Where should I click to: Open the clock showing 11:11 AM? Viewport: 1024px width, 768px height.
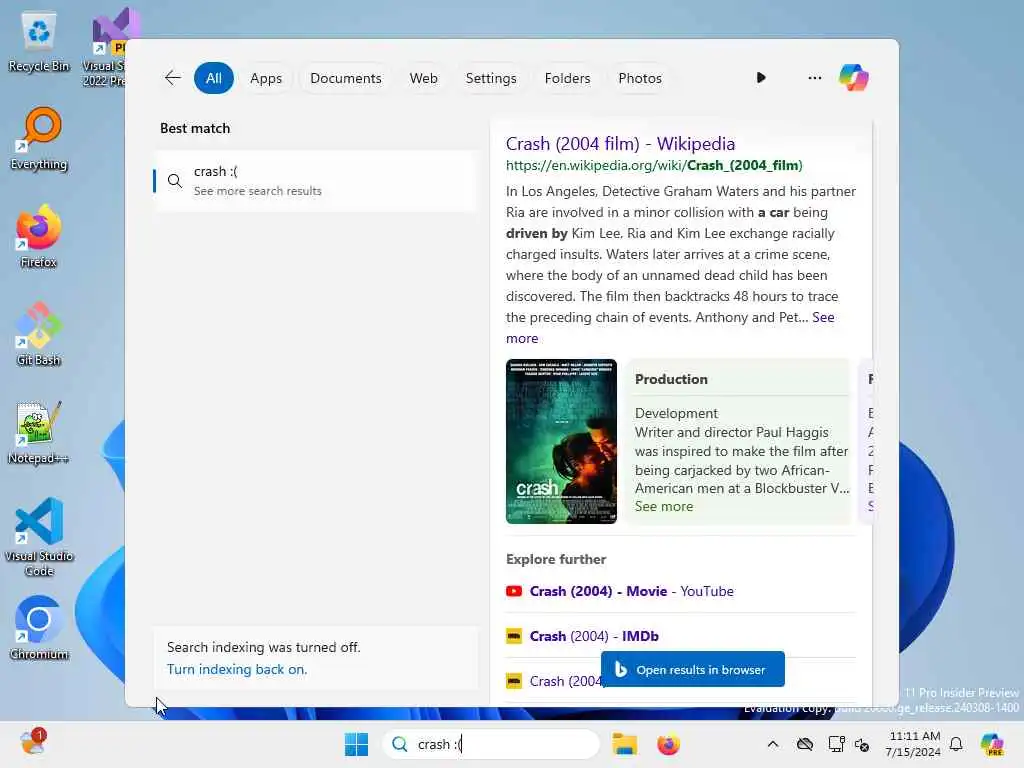coord(913,744)
